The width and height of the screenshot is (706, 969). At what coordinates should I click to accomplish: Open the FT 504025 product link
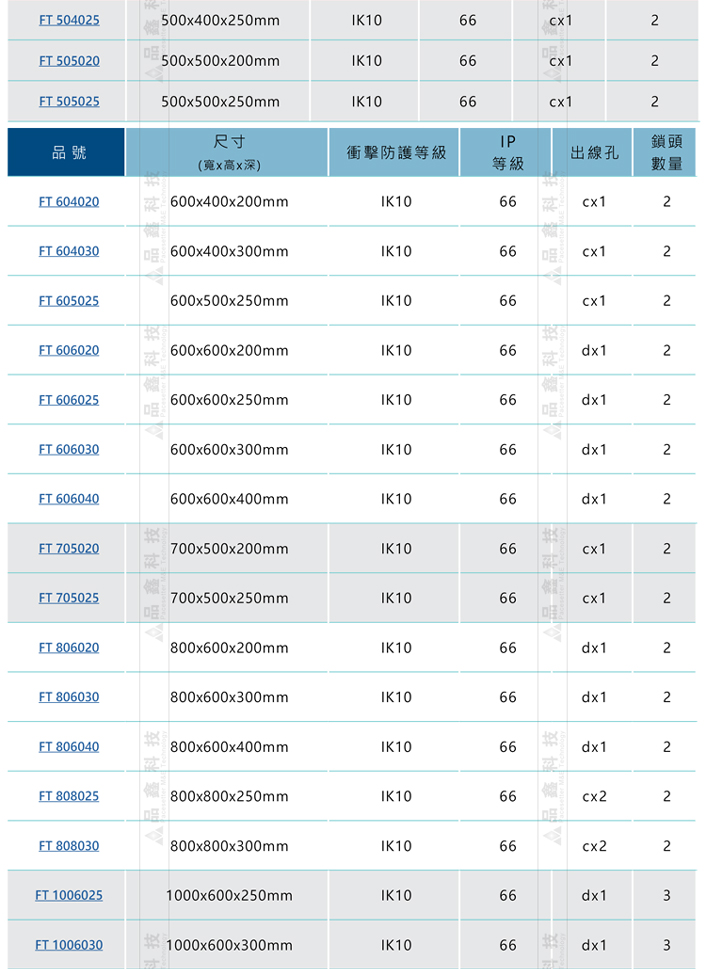click(69, 20)
